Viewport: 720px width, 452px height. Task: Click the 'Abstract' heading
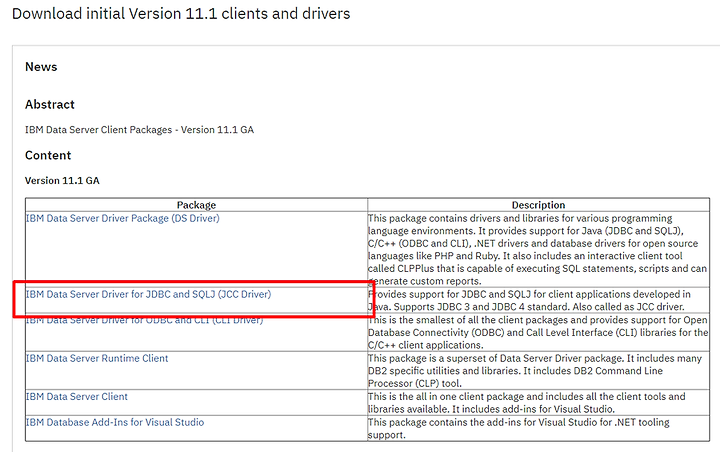[x=50, y=104]
